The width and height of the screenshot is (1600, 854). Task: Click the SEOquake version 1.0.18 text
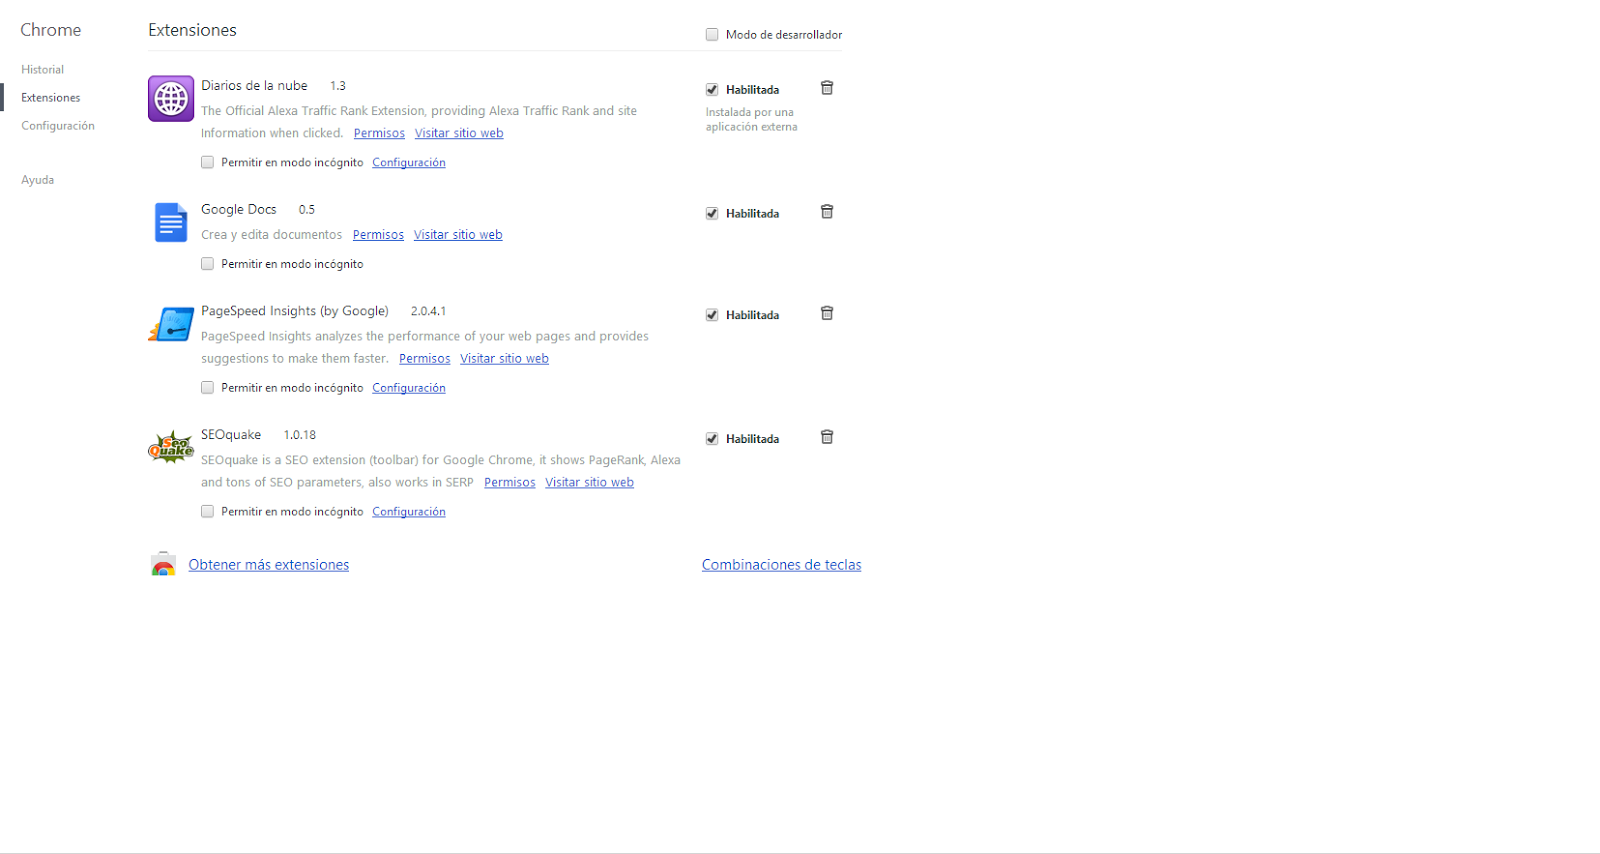299,435
